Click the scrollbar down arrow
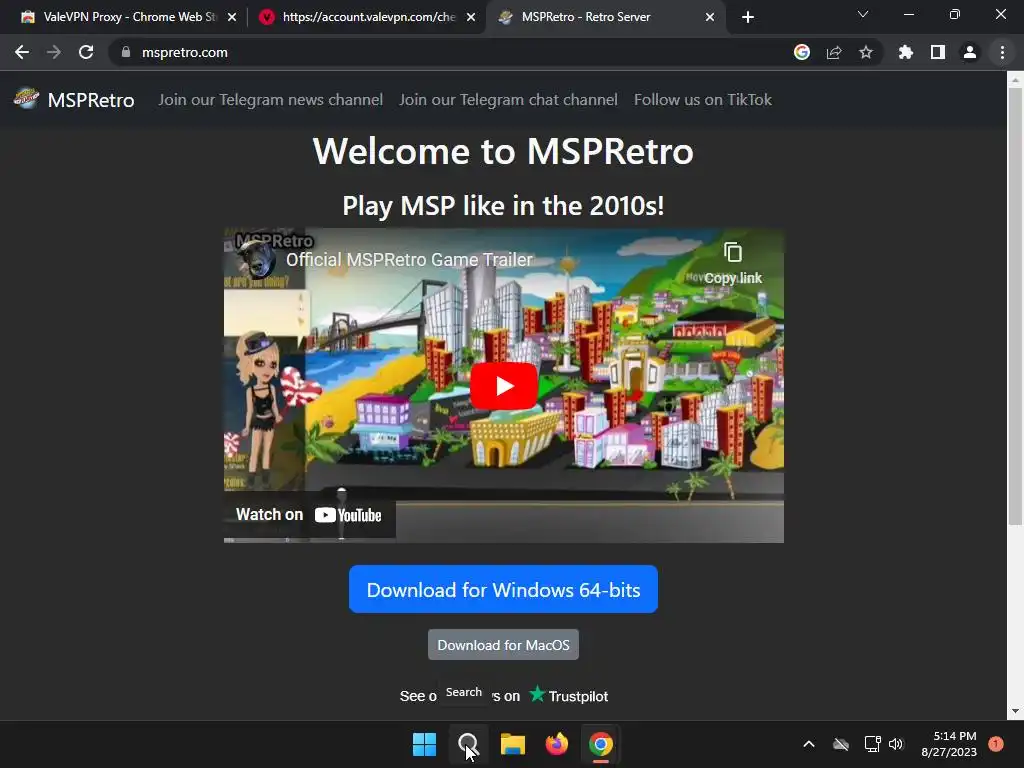 coord(1015,711)
